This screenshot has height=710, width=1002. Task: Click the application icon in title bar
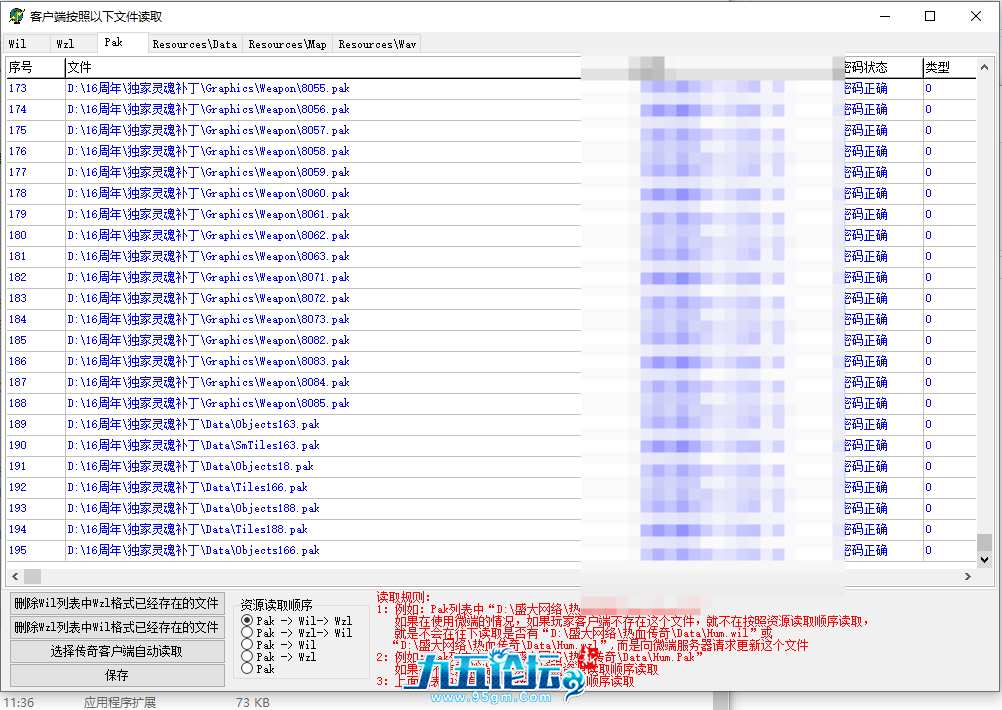[x=17, y=16]
